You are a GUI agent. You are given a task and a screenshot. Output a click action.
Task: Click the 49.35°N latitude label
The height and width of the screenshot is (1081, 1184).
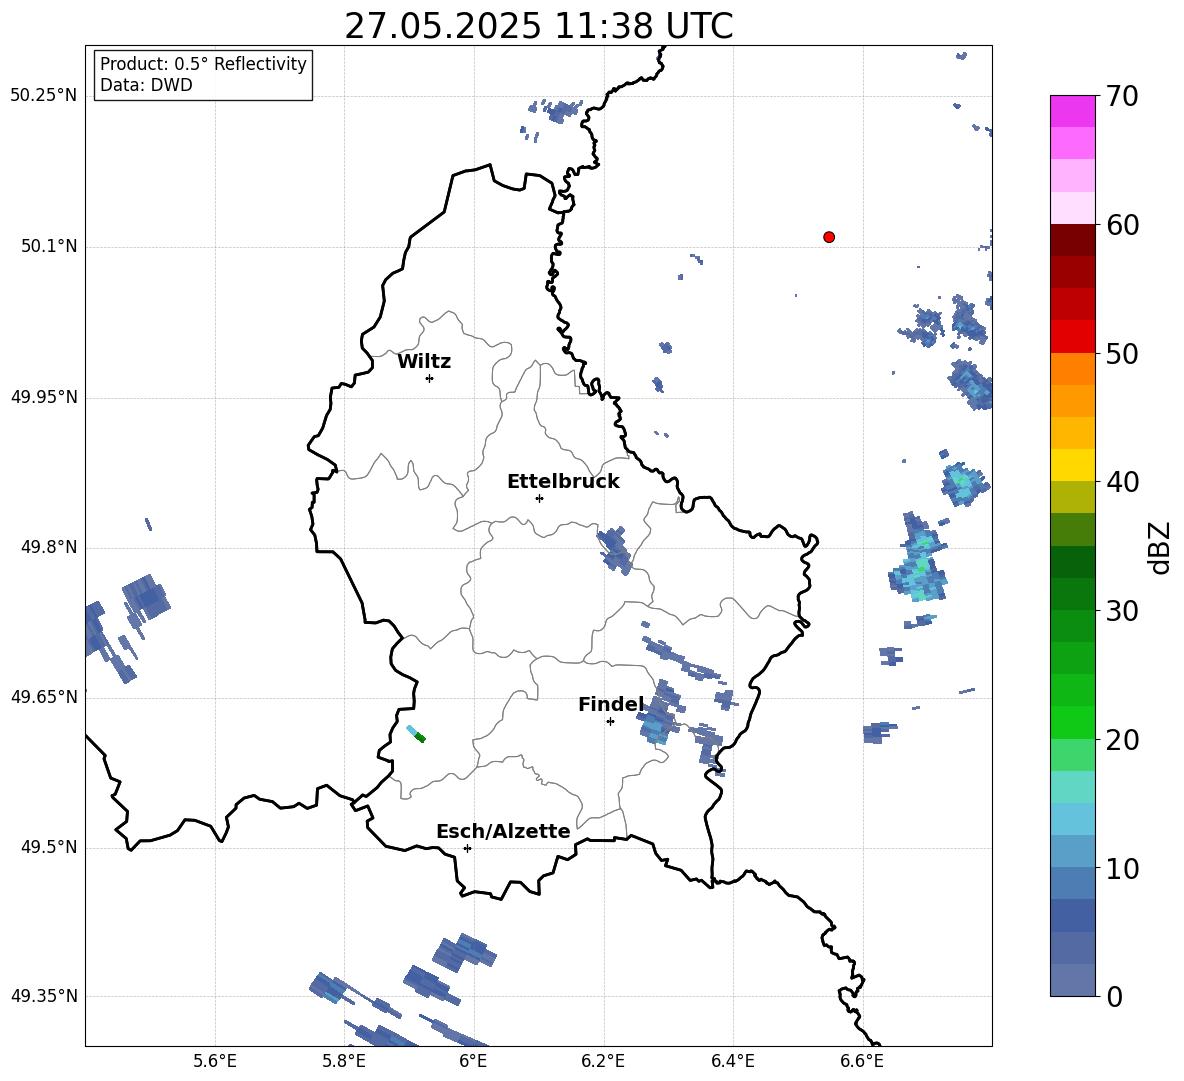click(x=44, y=996)
